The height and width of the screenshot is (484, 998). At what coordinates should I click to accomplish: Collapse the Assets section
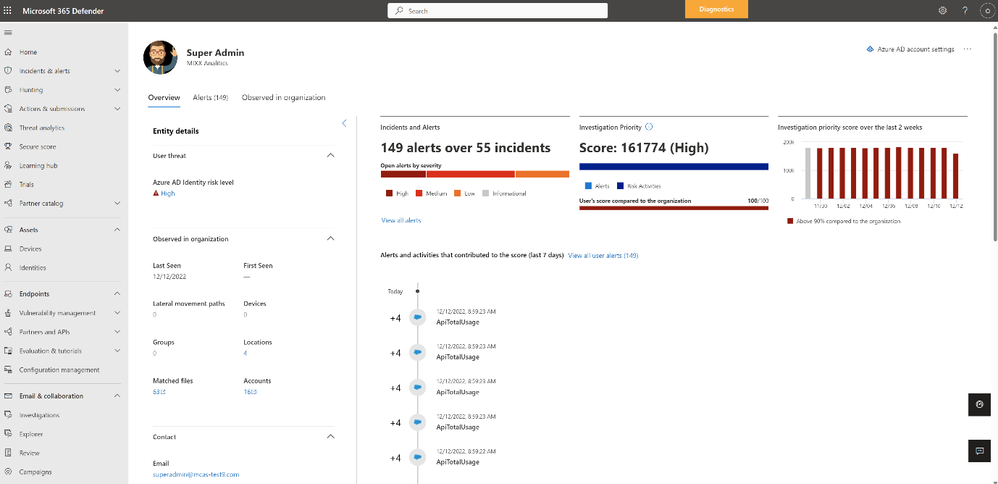(x=117, y=230)
